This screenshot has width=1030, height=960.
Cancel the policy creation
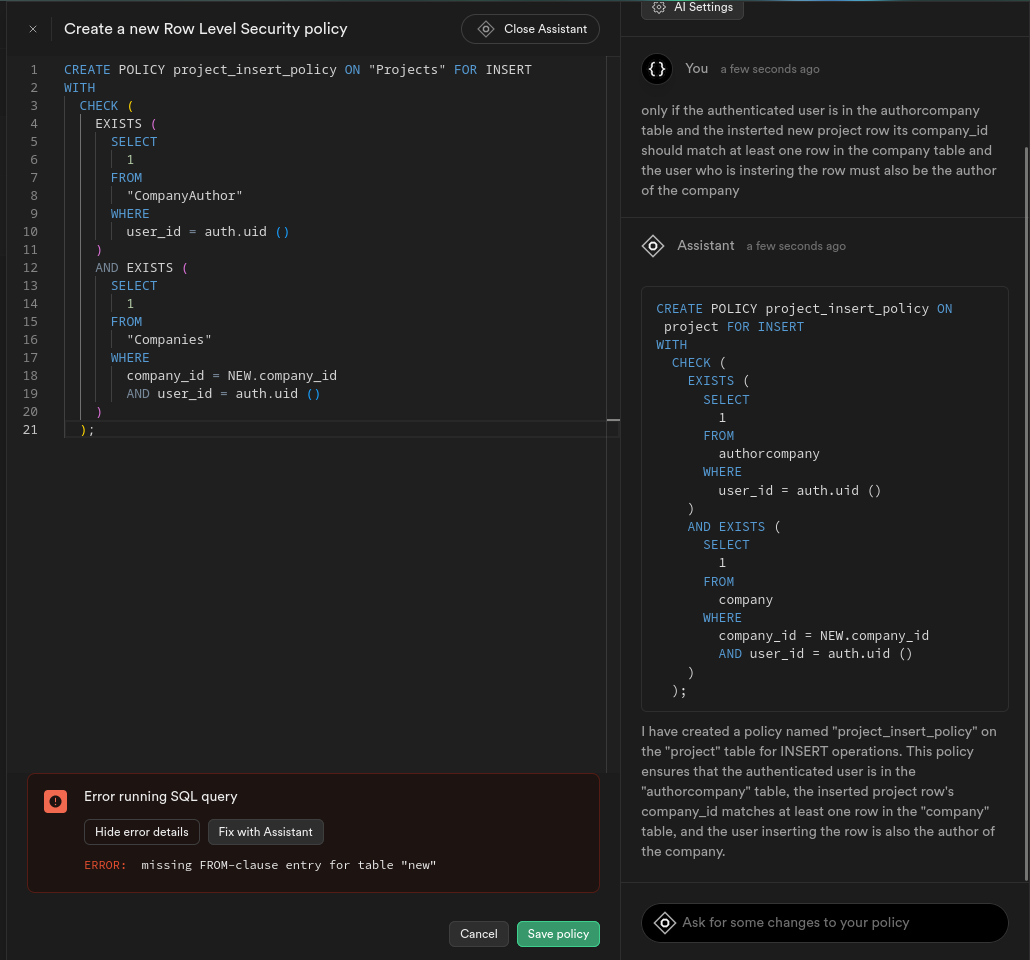coord(478,934)
